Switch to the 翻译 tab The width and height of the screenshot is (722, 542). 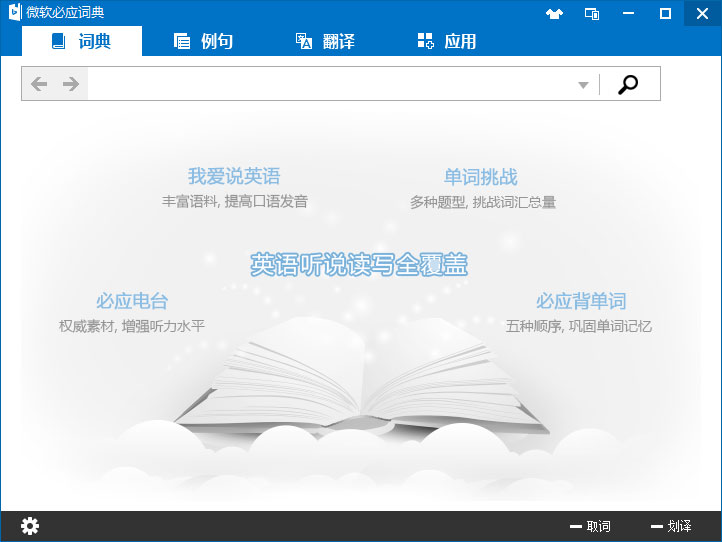(x=325, y=41)
